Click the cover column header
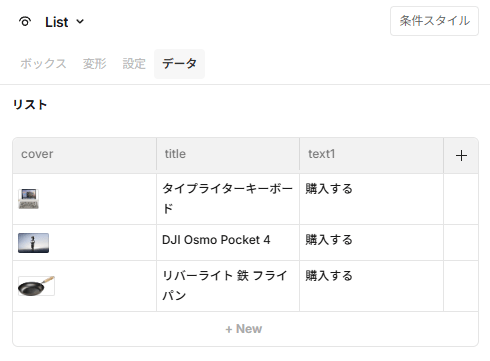 [85, 155]
